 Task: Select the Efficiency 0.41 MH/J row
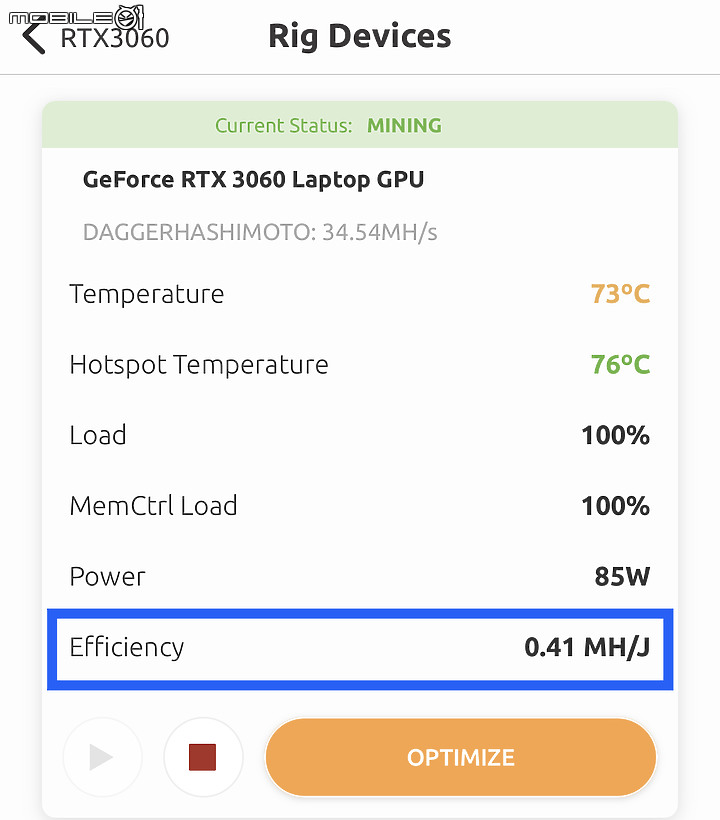point(360,648)
